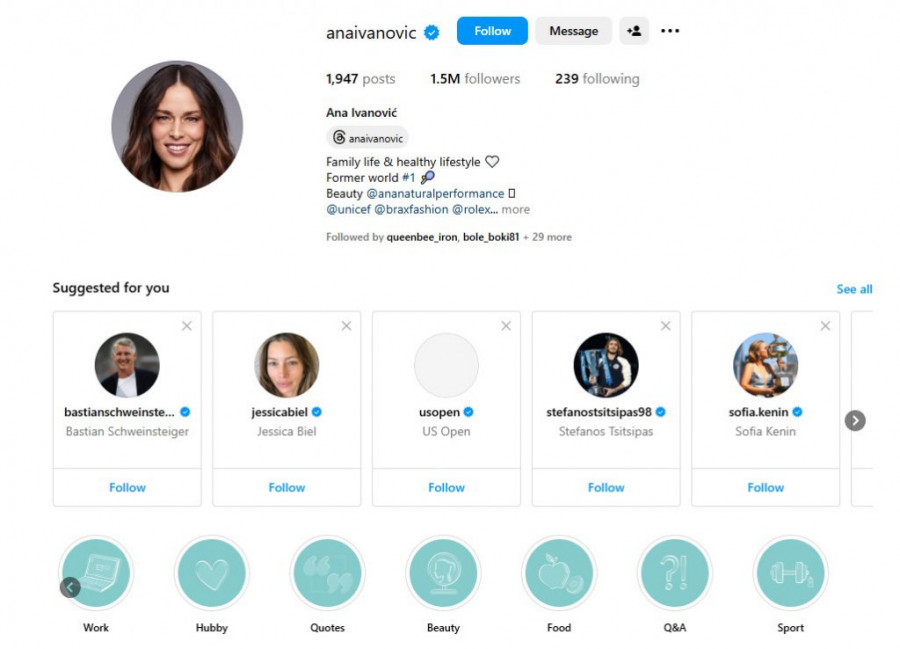This screenshot has width=900, height=649.
Task: Open the three-dot options menu
Action: (670, 31)
